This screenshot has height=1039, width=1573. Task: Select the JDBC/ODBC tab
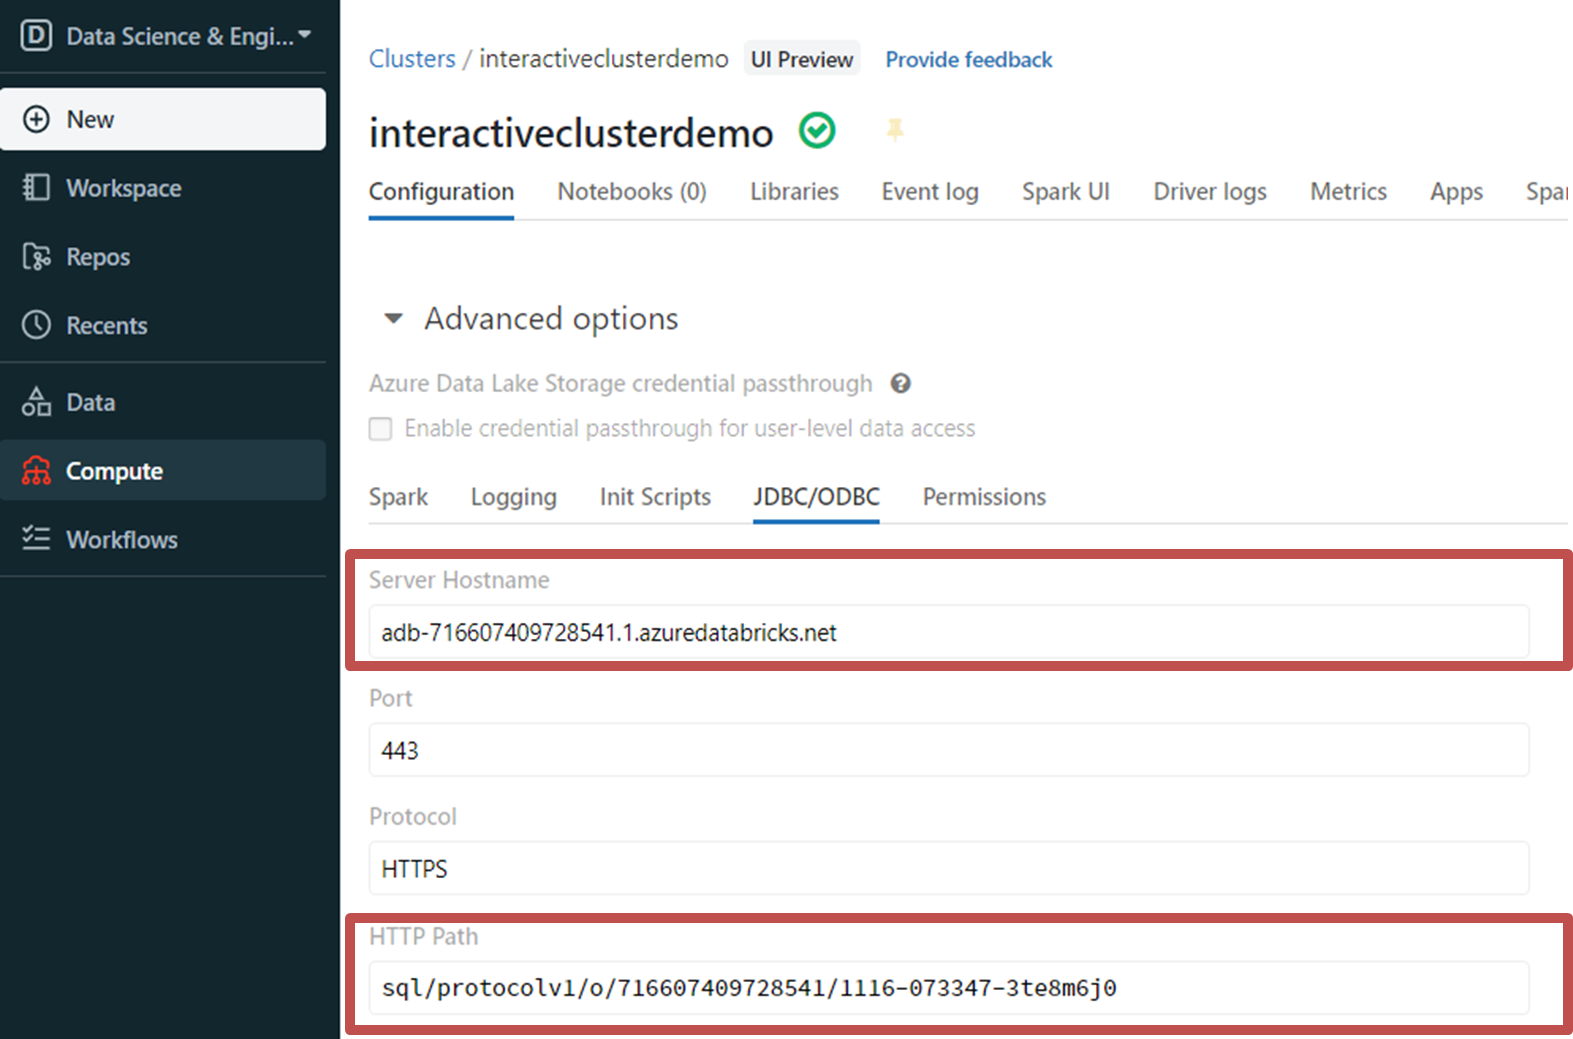[x=816, y=497]
